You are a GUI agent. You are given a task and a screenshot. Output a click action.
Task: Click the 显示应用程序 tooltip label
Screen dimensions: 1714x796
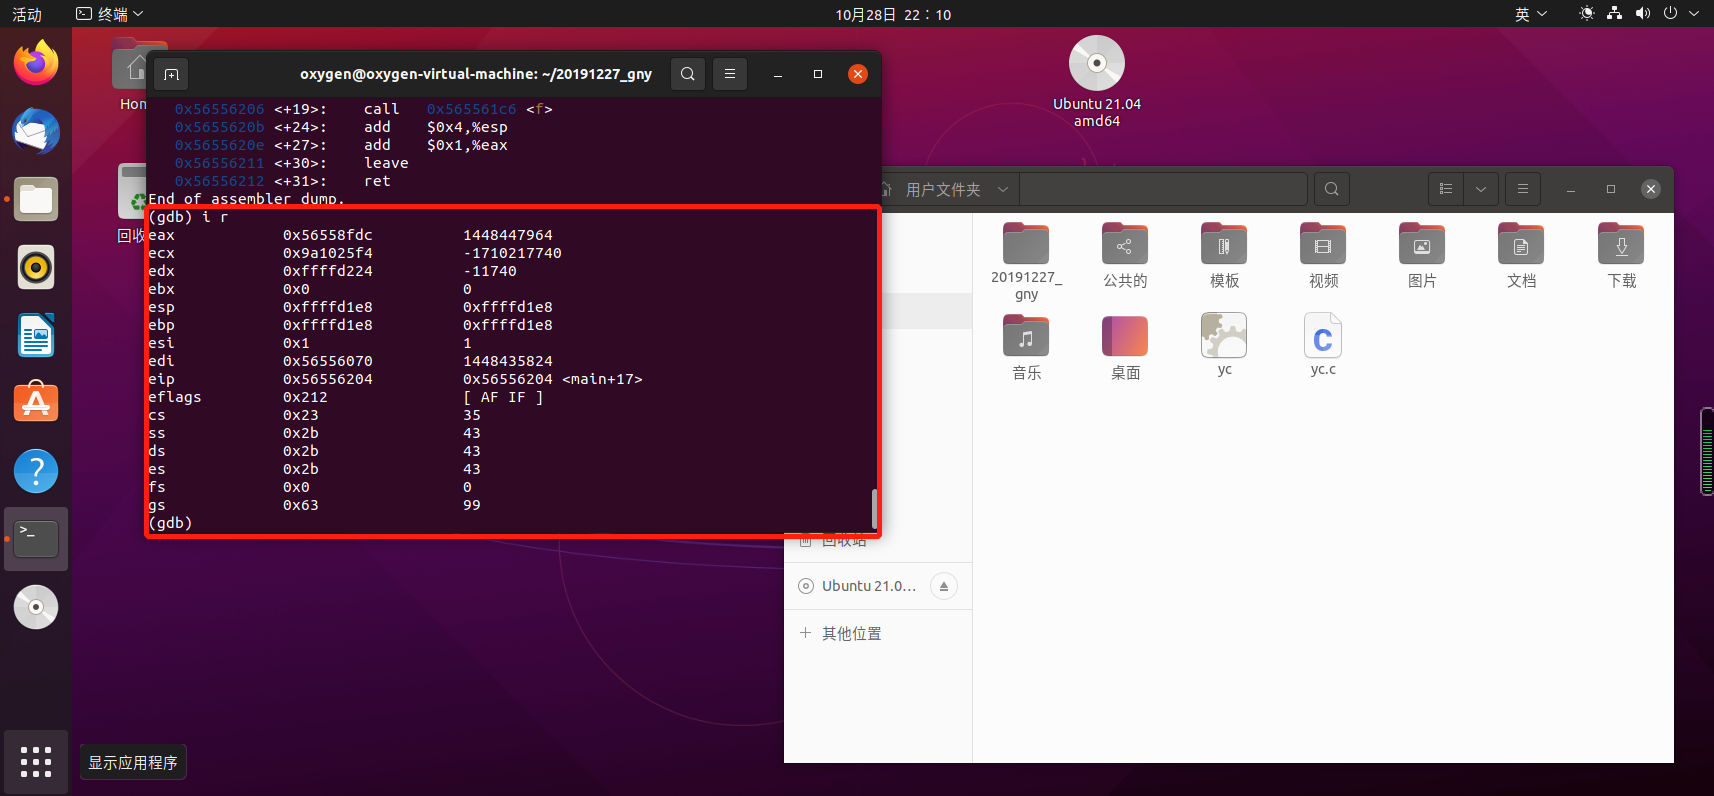(133, 763)
